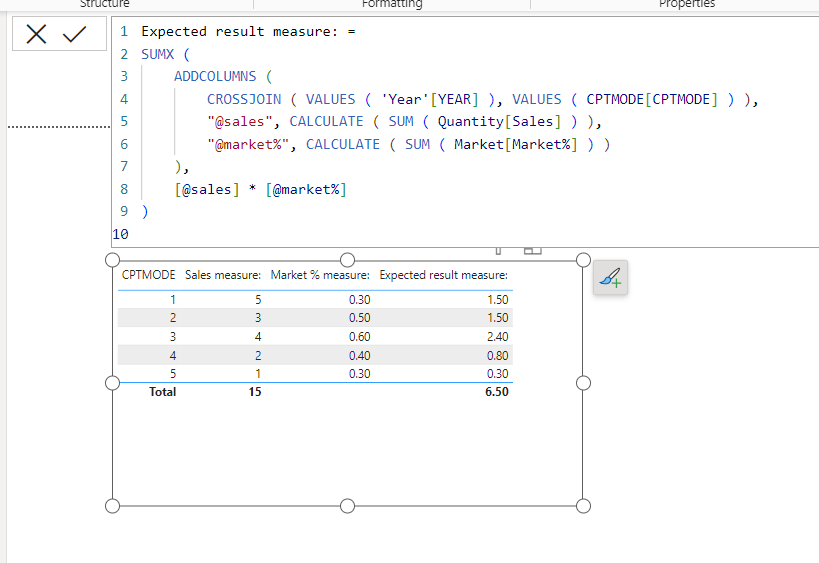
Task: Grab top-right resize handle of table visual
Action: [583, 260]
